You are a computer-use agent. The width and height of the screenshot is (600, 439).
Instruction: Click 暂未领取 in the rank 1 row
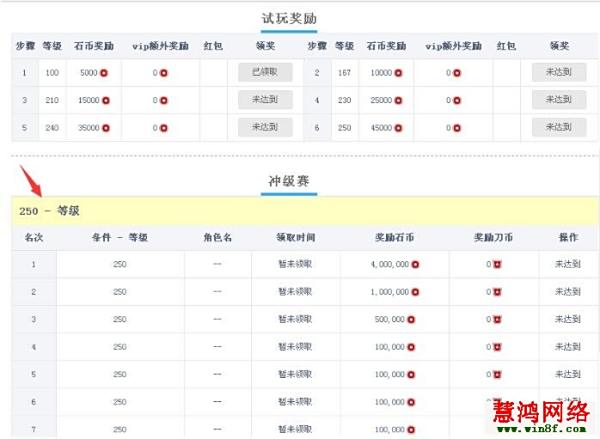coord(295,264)
